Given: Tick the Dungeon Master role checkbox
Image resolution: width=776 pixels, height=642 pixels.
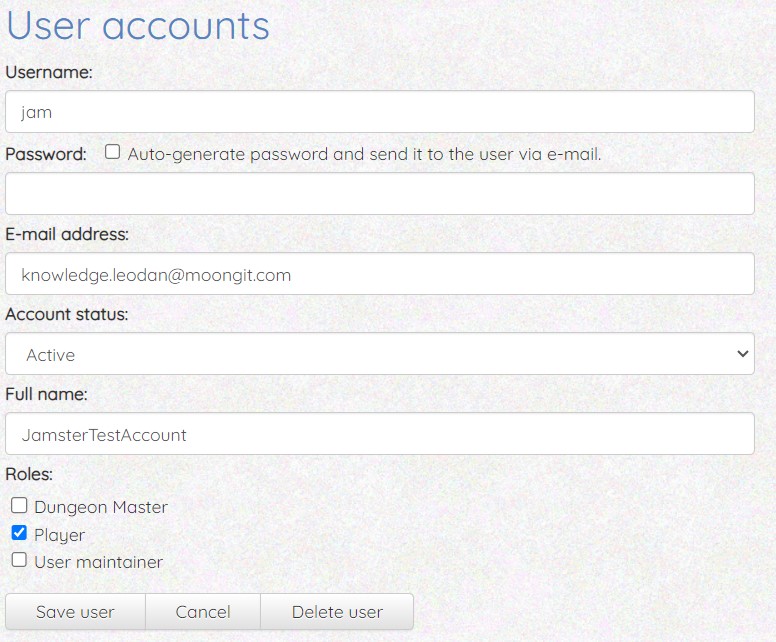Looking at the screenshot, I should point(19,506).
